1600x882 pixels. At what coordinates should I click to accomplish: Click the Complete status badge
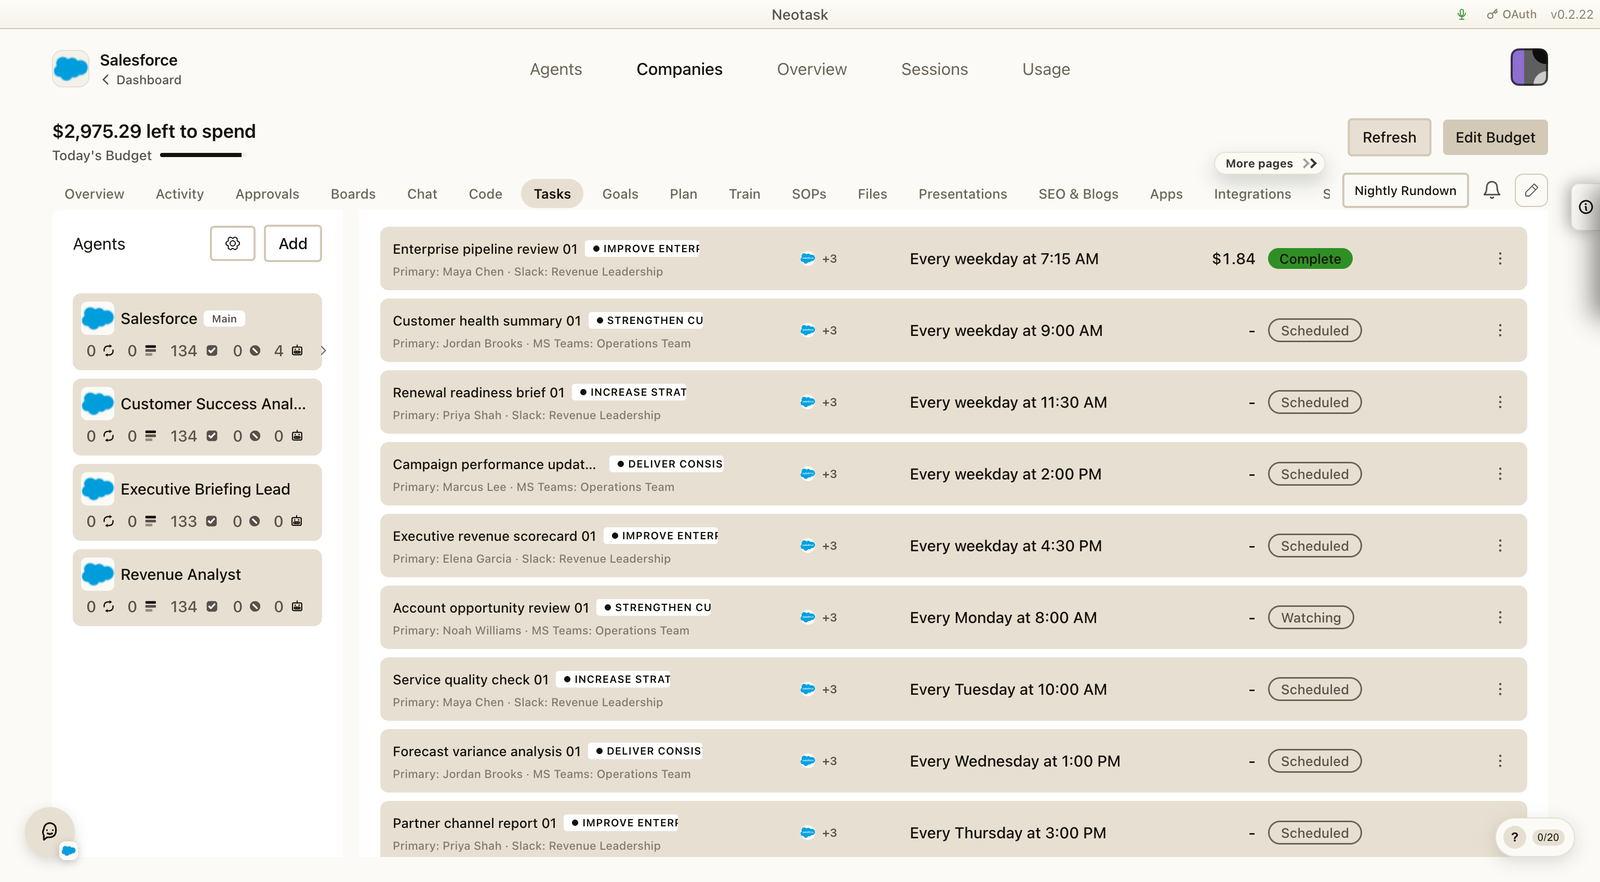[1310, 259]
